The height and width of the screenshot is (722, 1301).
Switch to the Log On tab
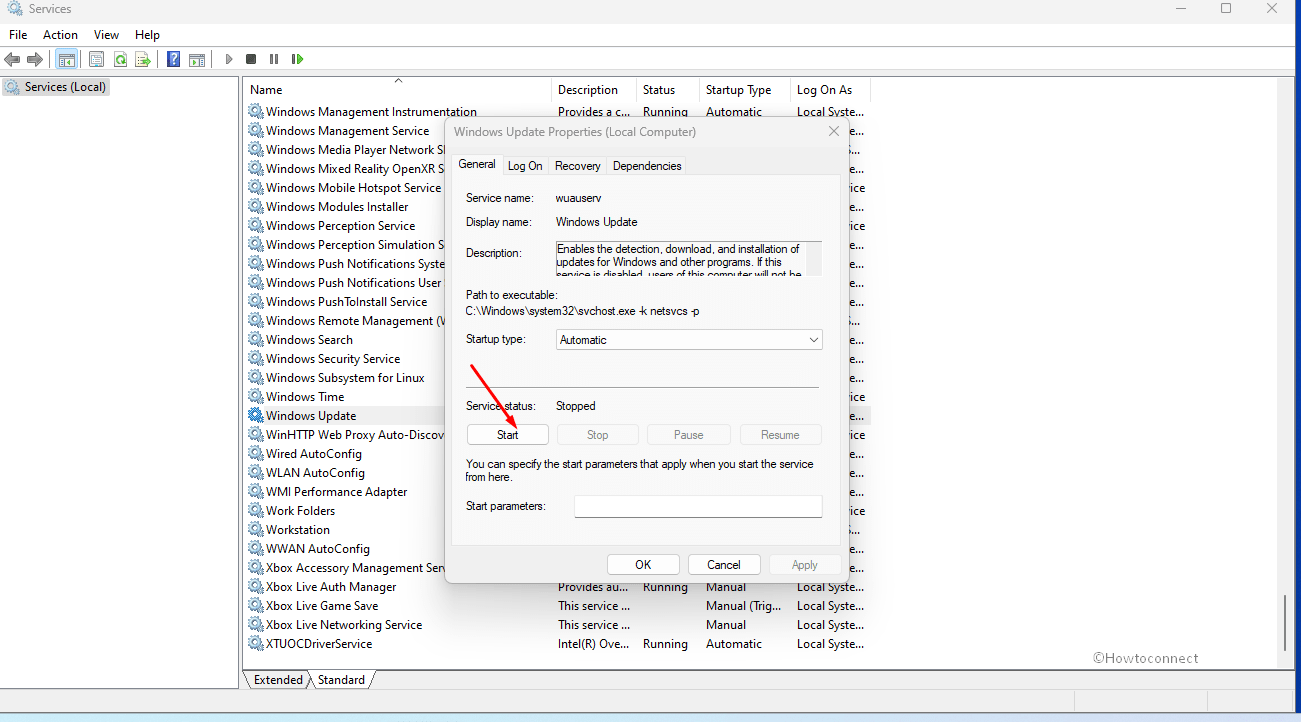click(x=525, y=166)
